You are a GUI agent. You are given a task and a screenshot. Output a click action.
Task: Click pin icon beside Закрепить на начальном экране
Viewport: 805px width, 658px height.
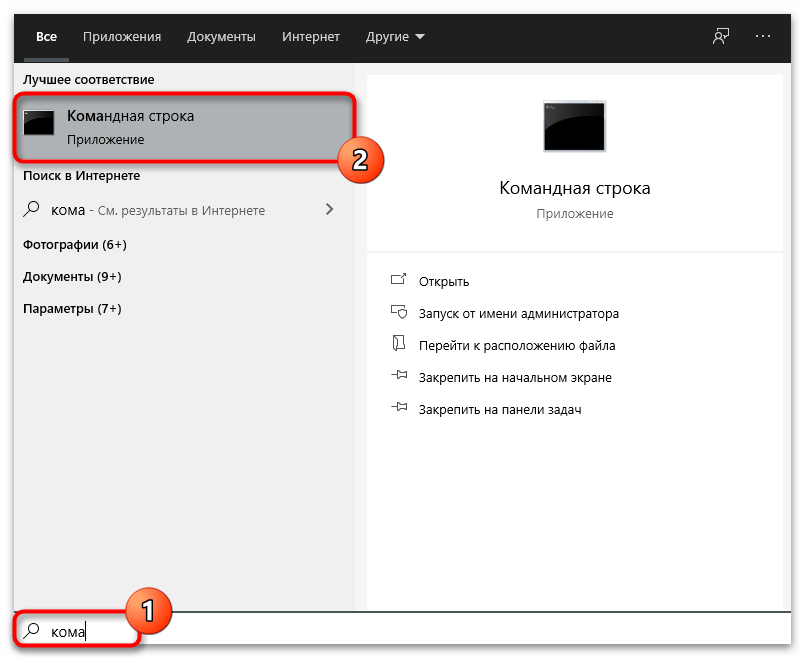pyautogui.click(x=399, y=377)
